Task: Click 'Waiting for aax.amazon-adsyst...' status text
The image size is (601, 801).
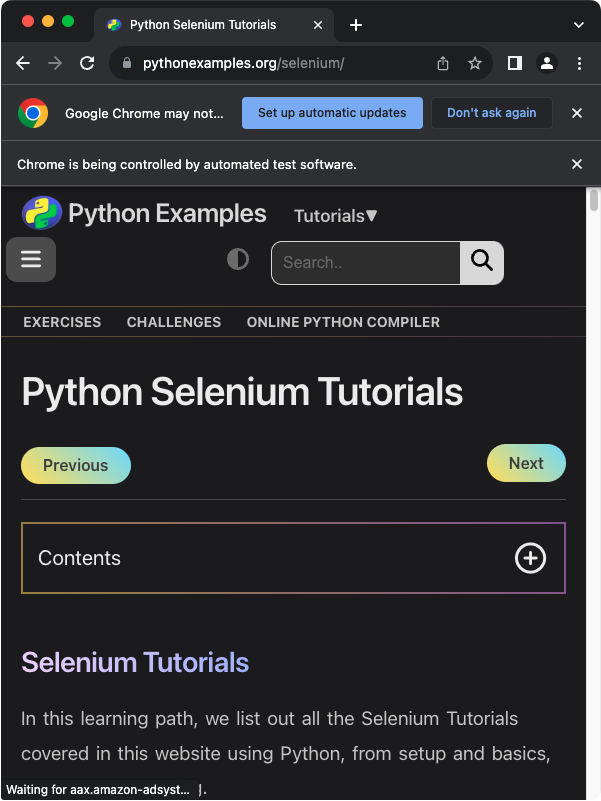Action: click(98, 789)
